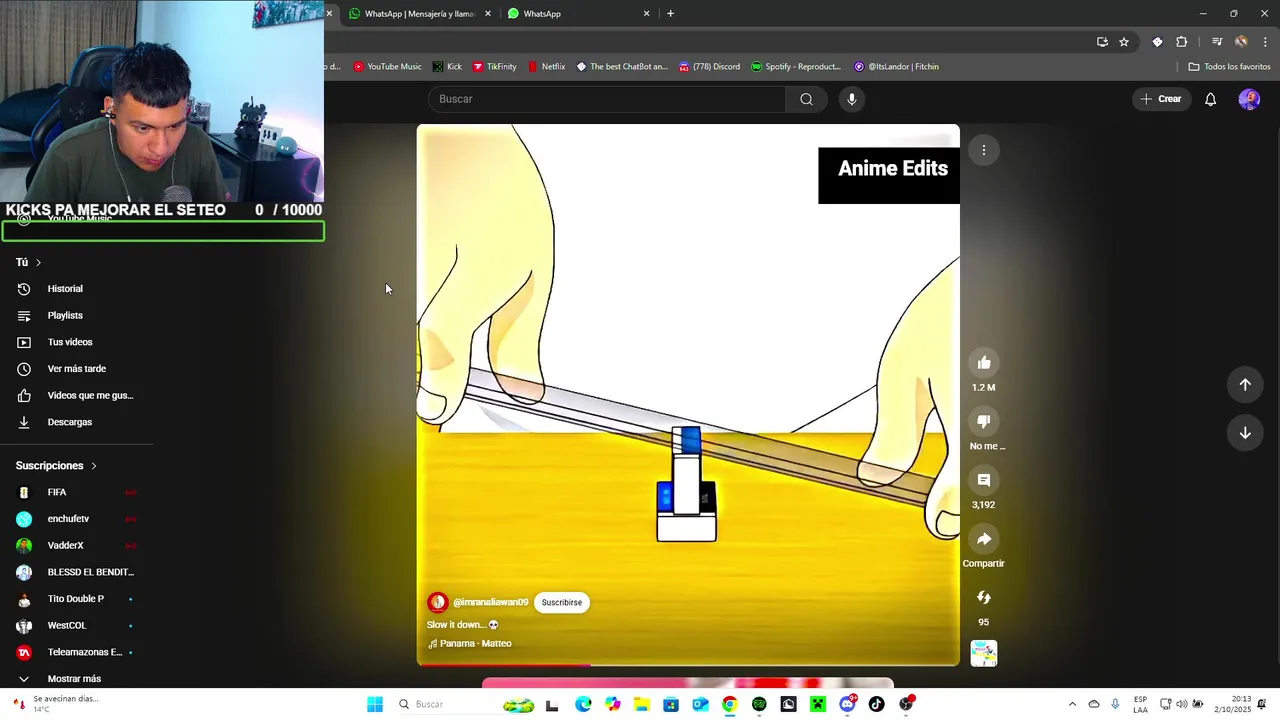1280x720 pixels.
Task: Open the ESP LAA language switcher
Action: pyautogui.click(x=1140, y=704)
